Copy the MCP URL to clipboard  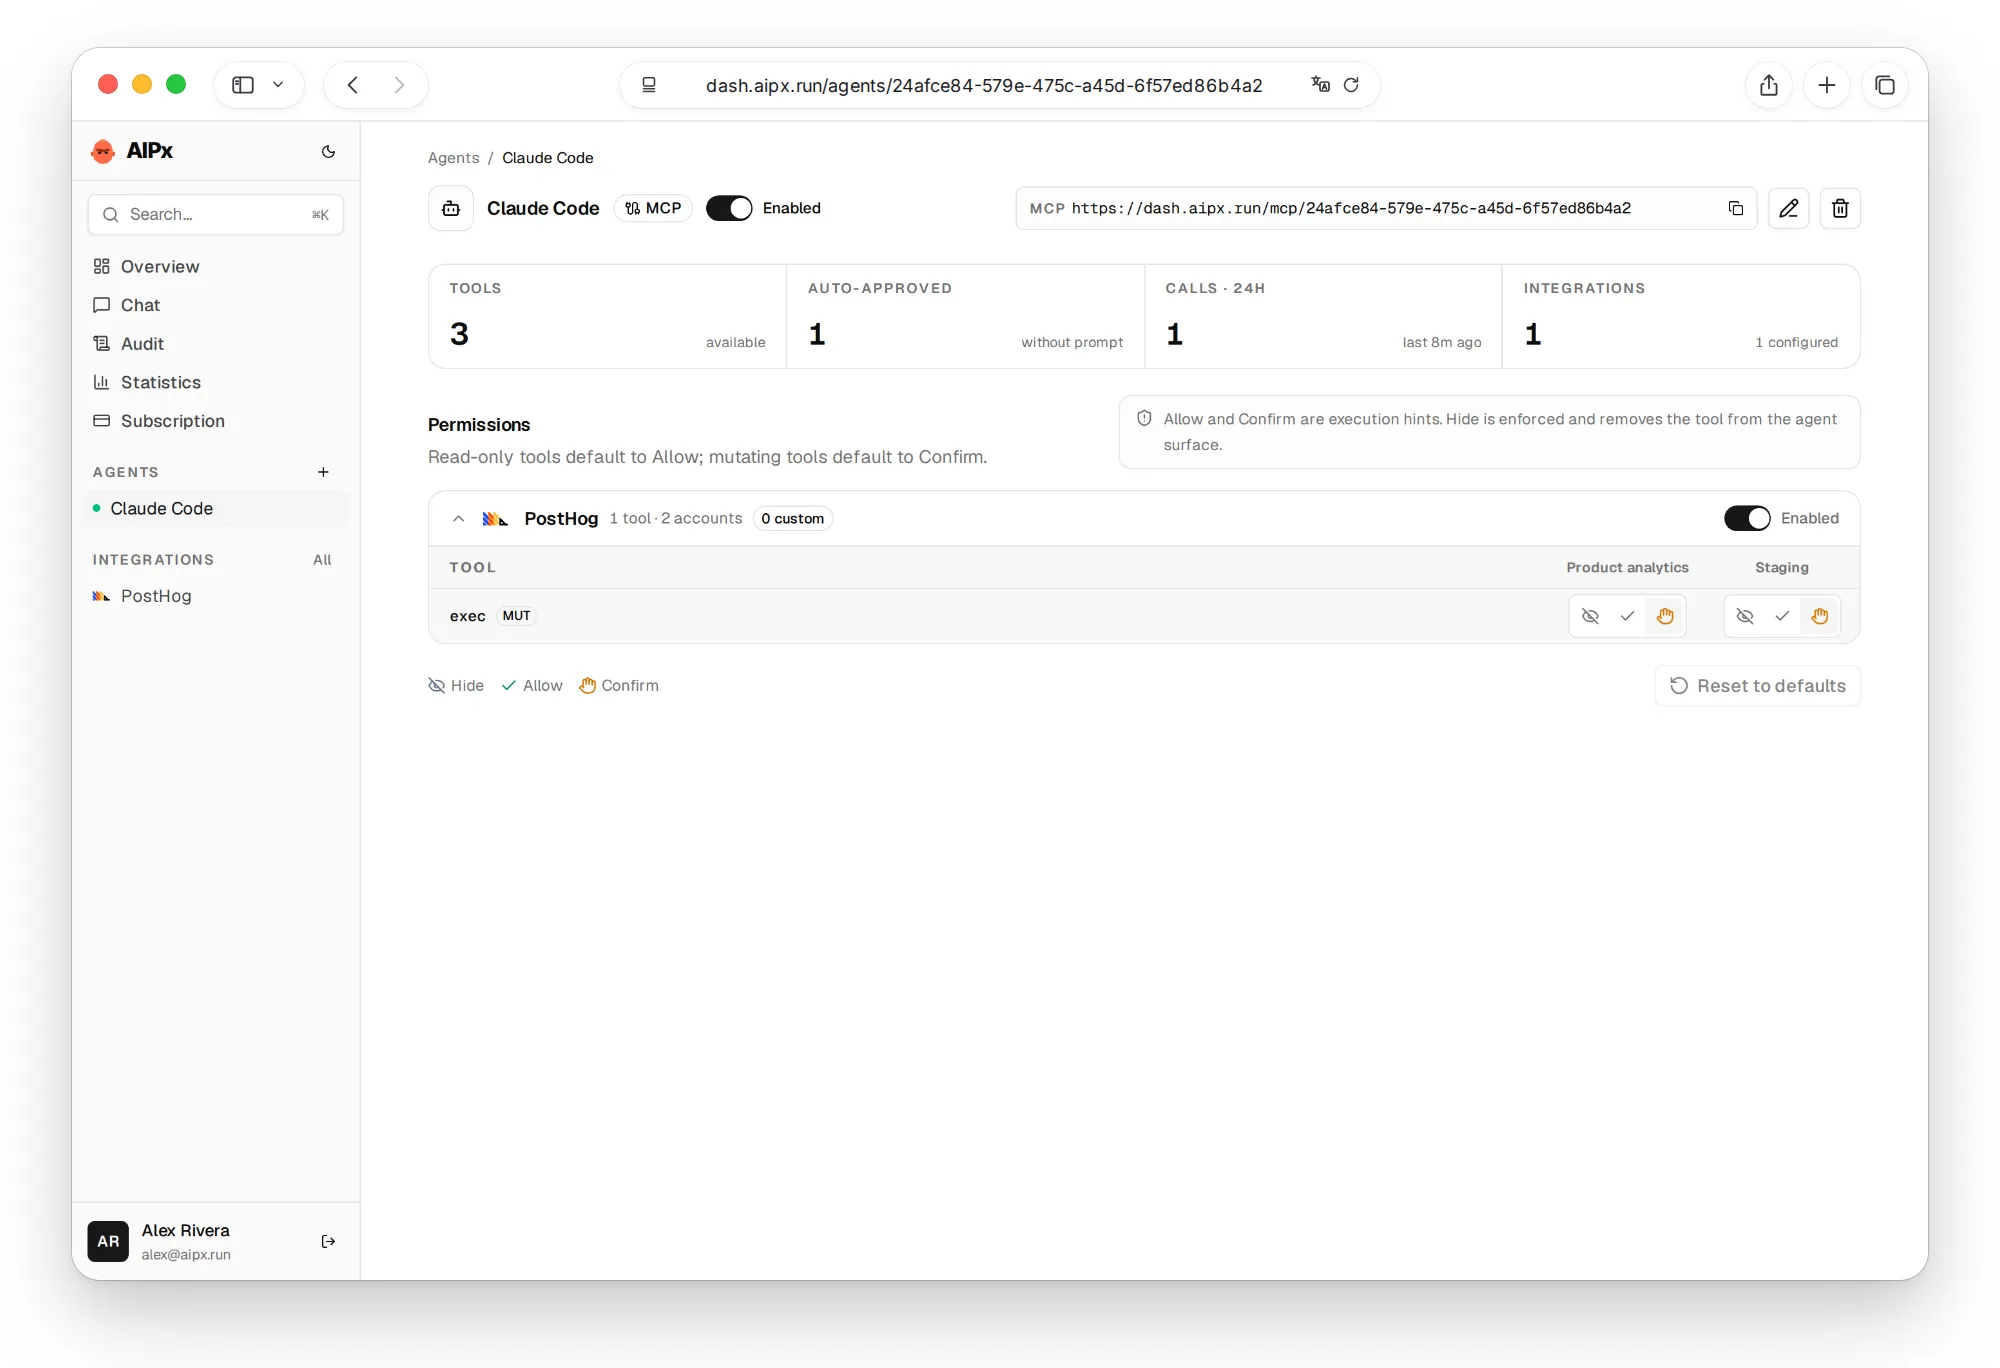coord(1736,208)
